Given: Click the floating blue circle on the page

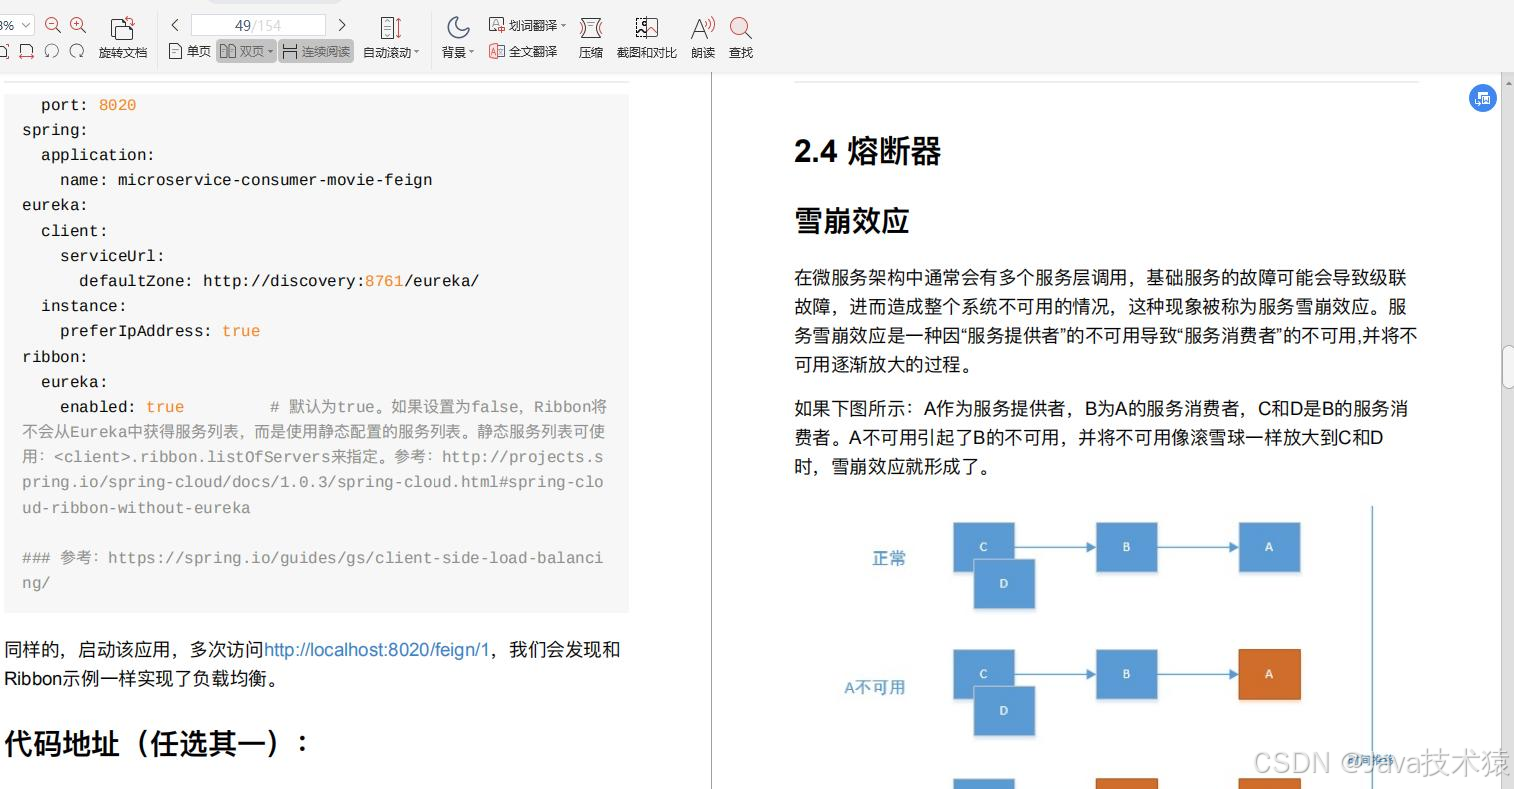Looking at the screenshot, I should pyautogui.click(x=1481, y=98).
